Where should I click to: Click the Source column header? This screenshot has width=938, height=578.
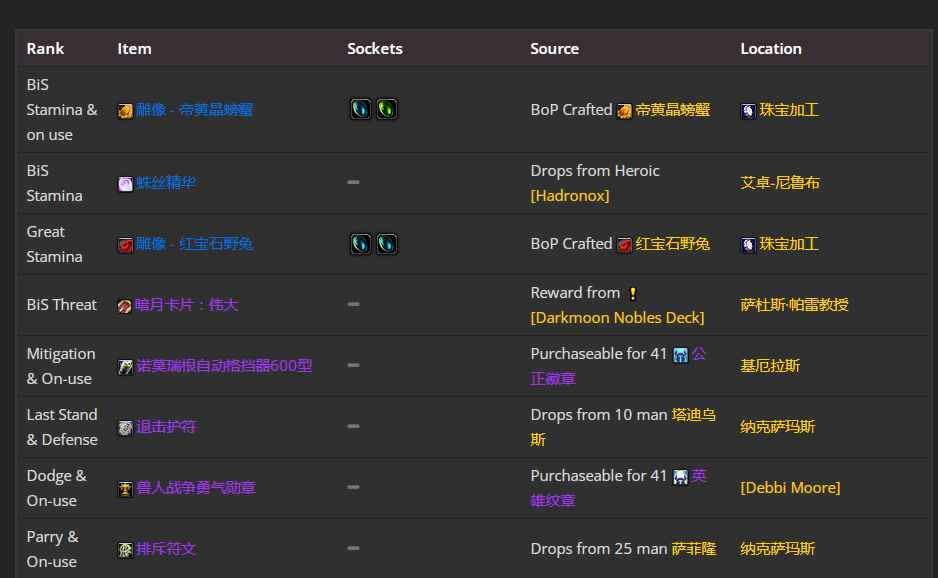pos(554,48)
